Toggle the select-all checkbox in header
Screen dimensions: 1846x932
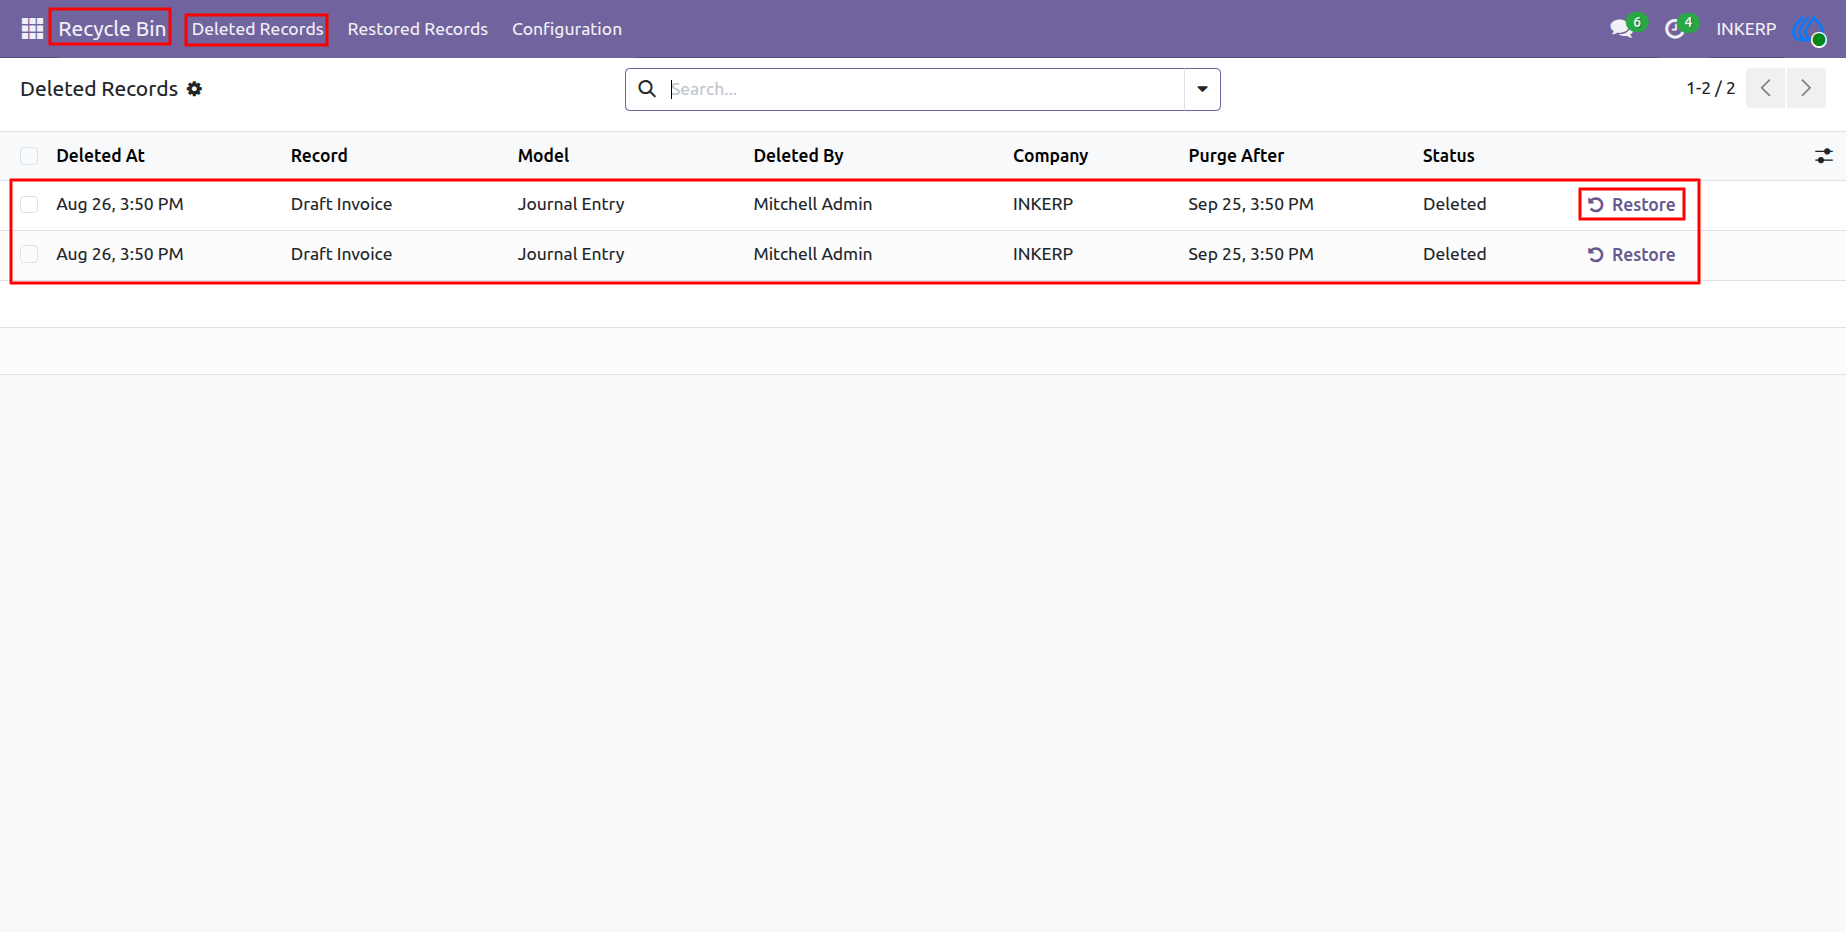(x=29, y=156)
